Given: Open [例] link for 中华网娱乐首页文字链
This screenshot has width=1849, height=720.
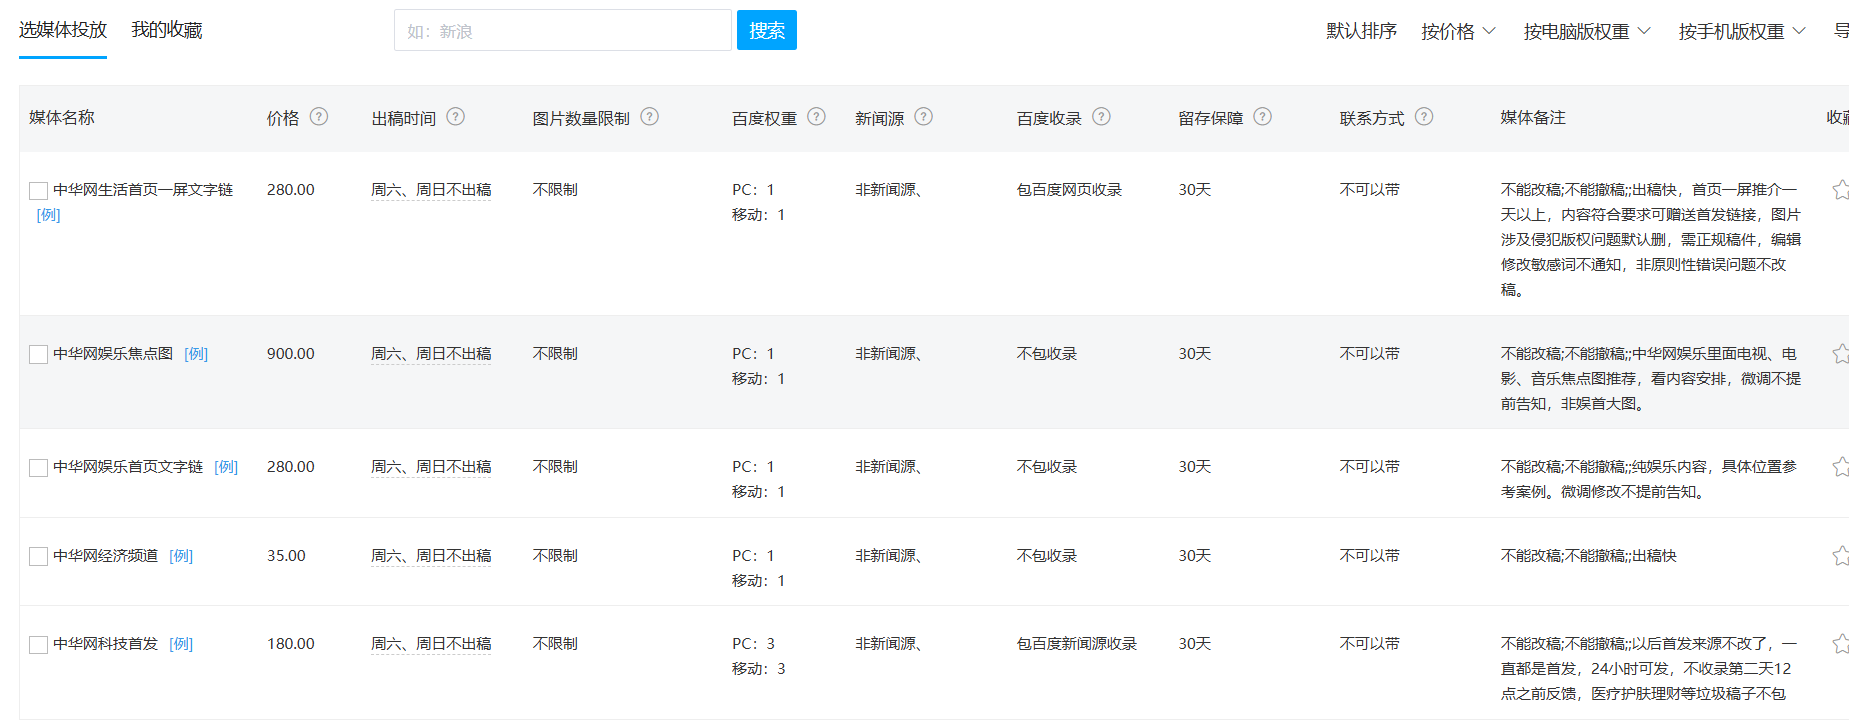Looking at the screenshot, I should tap(226, 466).
